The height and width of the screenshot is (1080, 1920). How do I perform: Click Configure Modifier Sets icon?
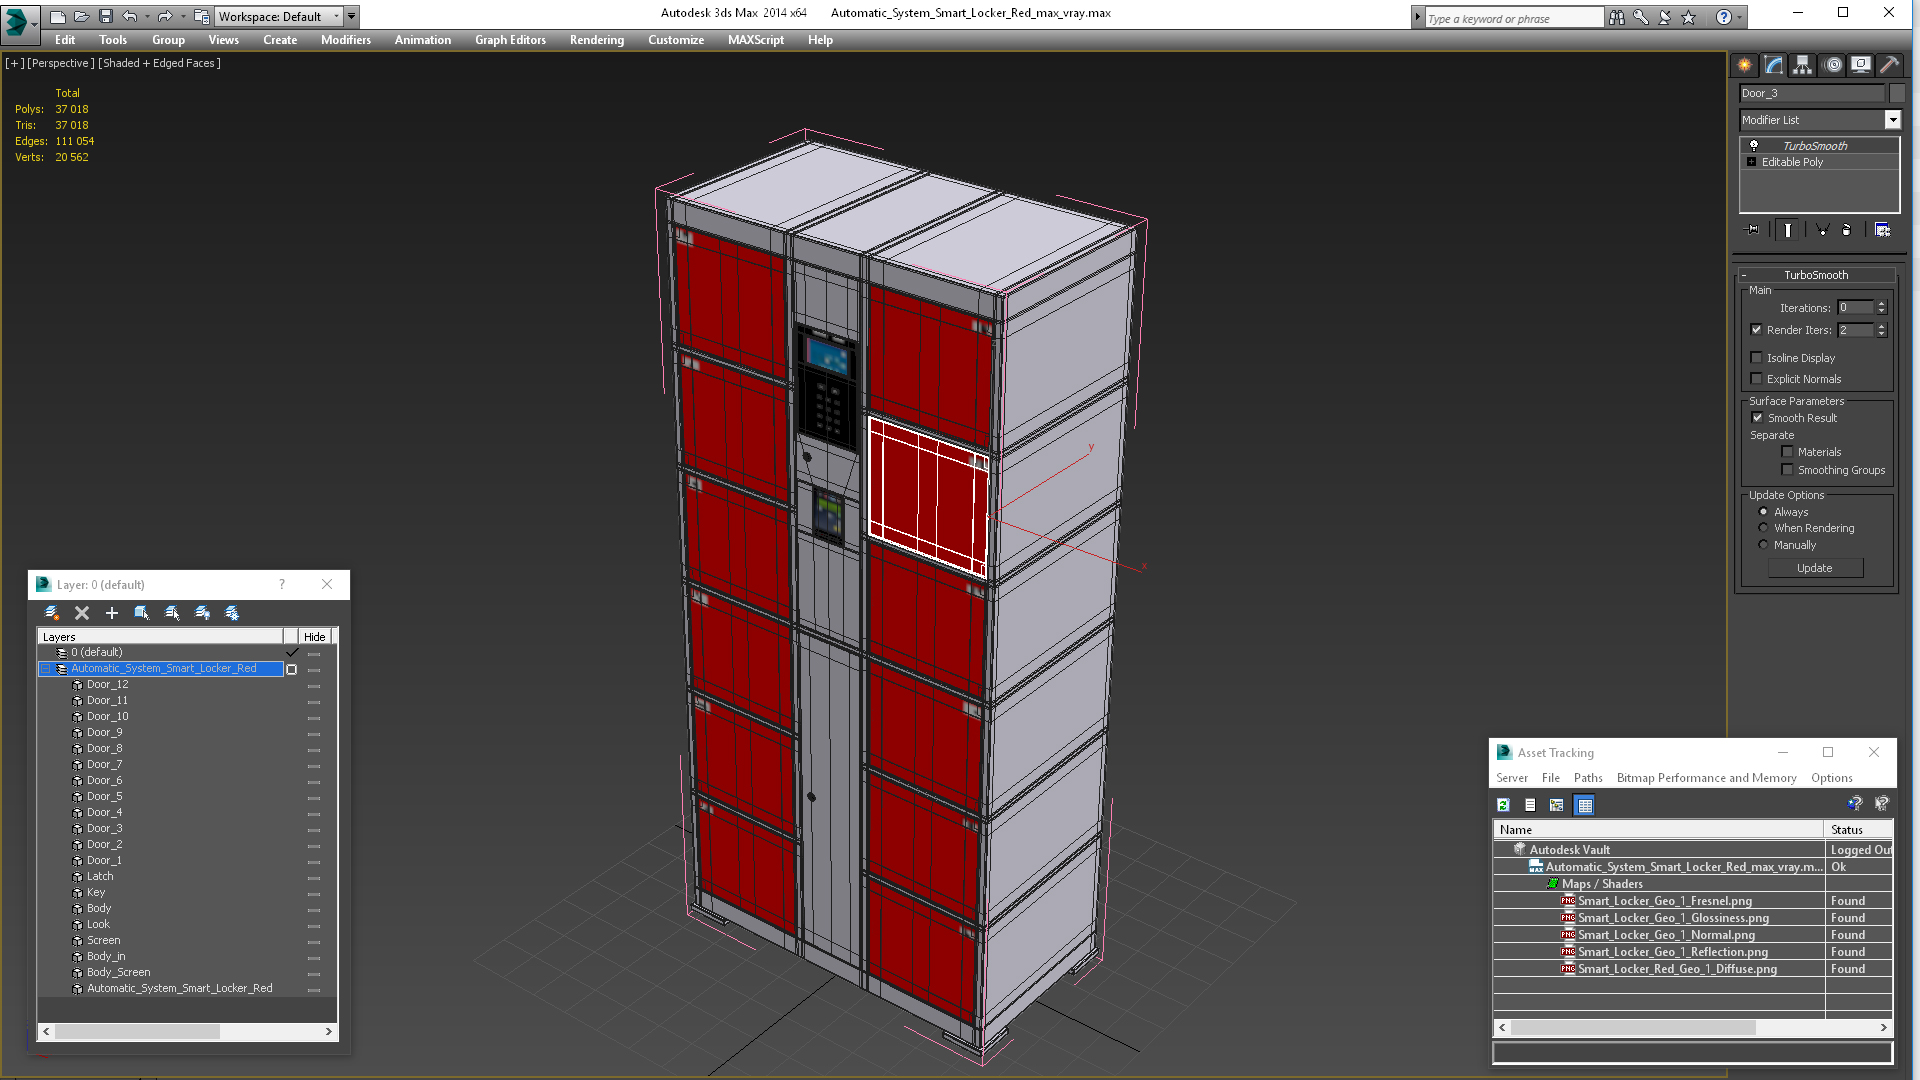pyautogui.click(x=1882, y=230)
